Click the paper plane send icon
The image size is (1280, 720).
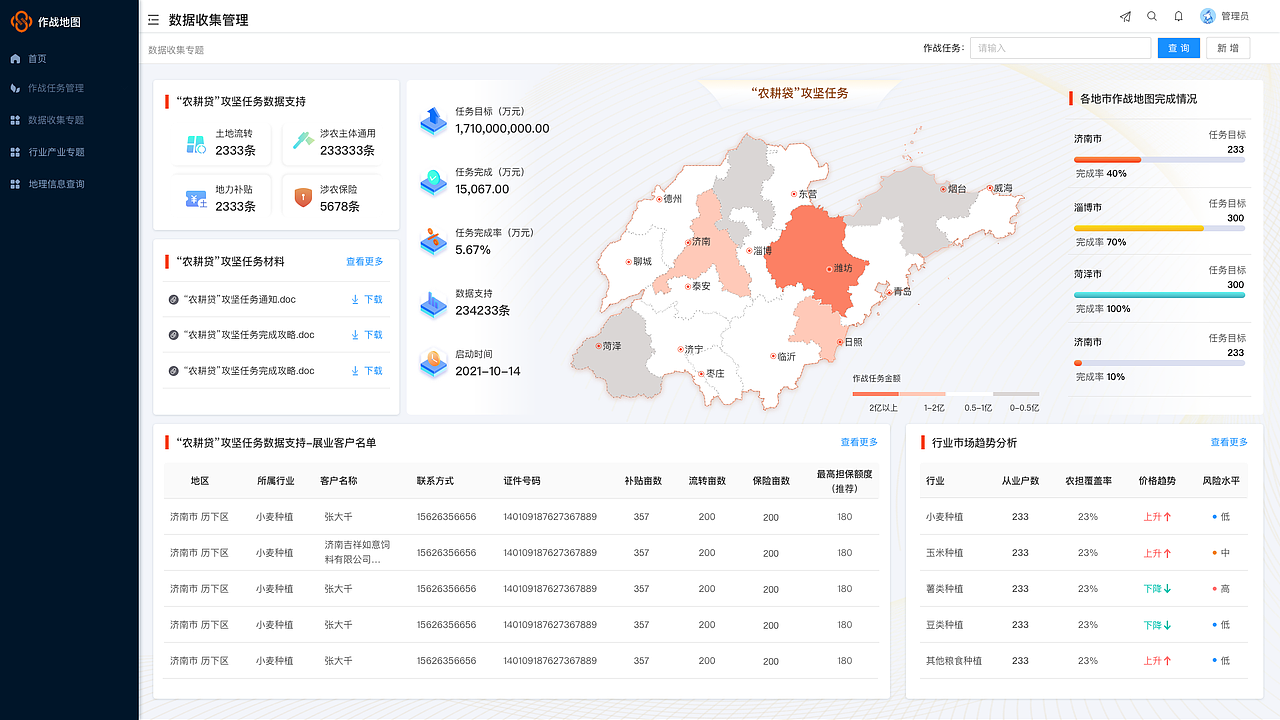click(x=1125, y=16)
